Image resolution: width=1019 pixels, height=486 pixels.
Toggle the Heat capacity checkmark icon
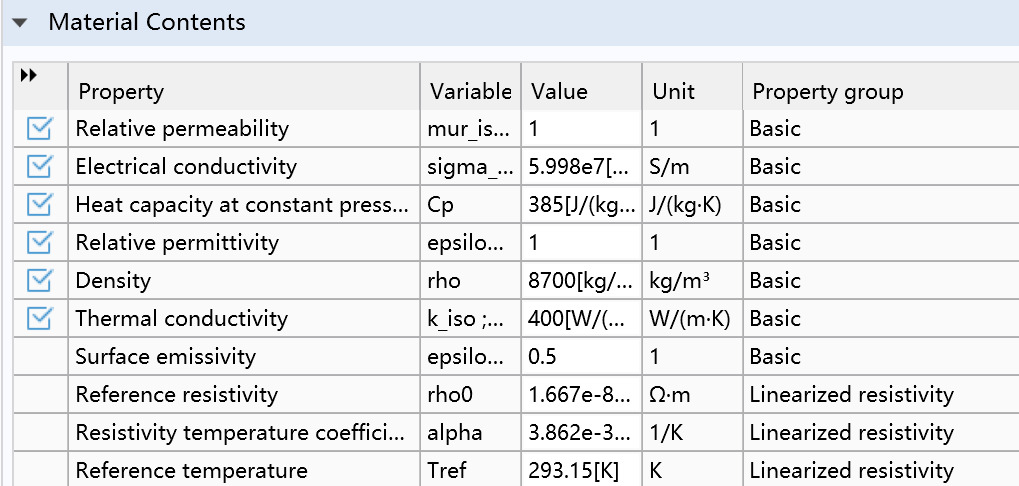click(39, 205)
